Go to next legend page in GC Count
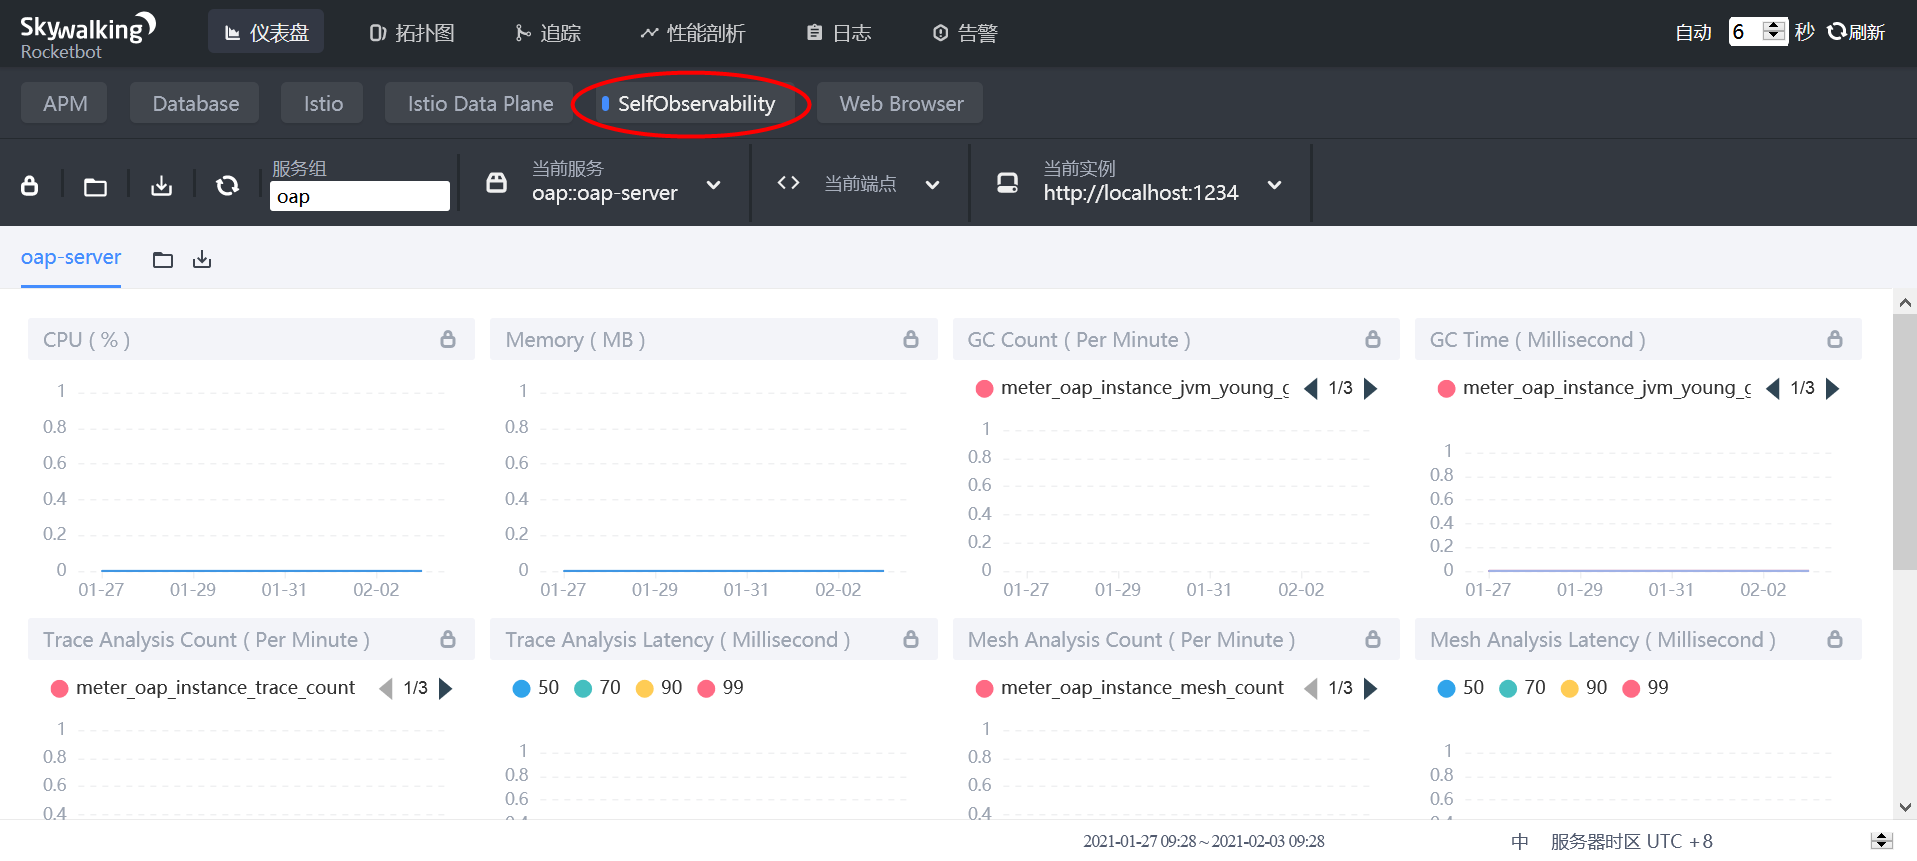 (1371, 388)
